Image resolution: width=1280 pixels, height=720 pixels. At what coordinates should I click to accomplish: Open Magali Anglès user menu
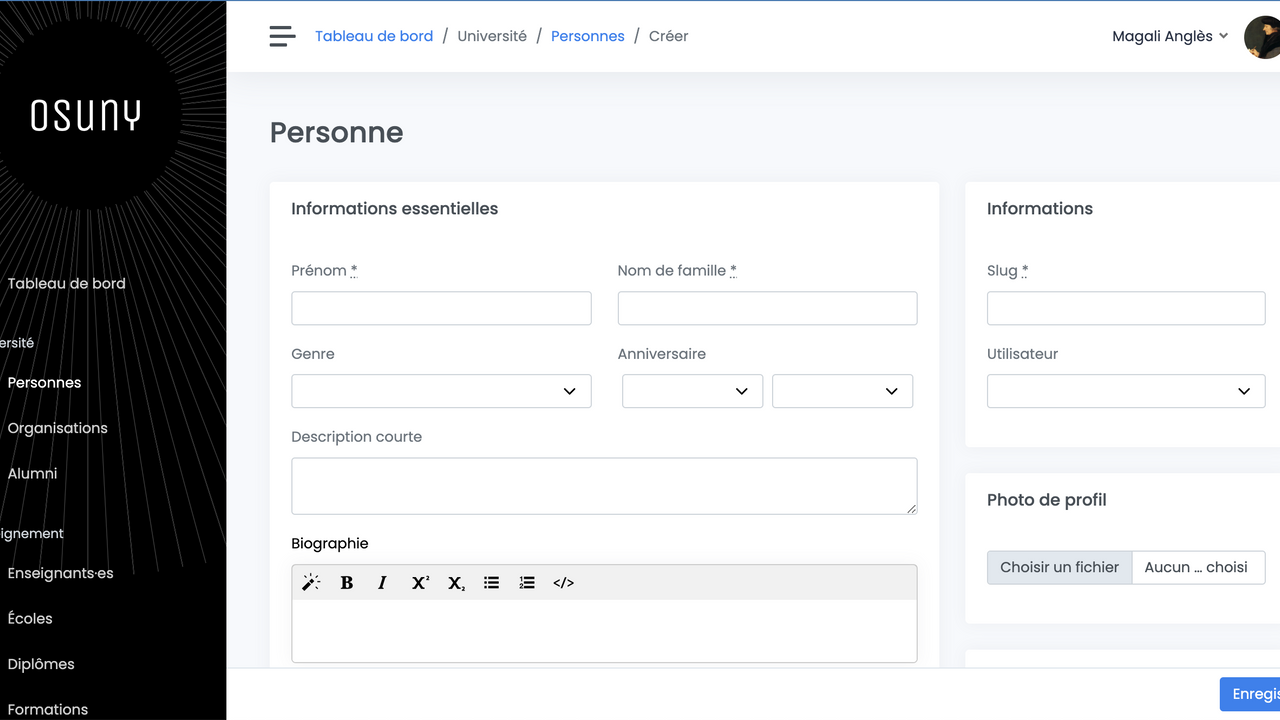click(1169, 36)
